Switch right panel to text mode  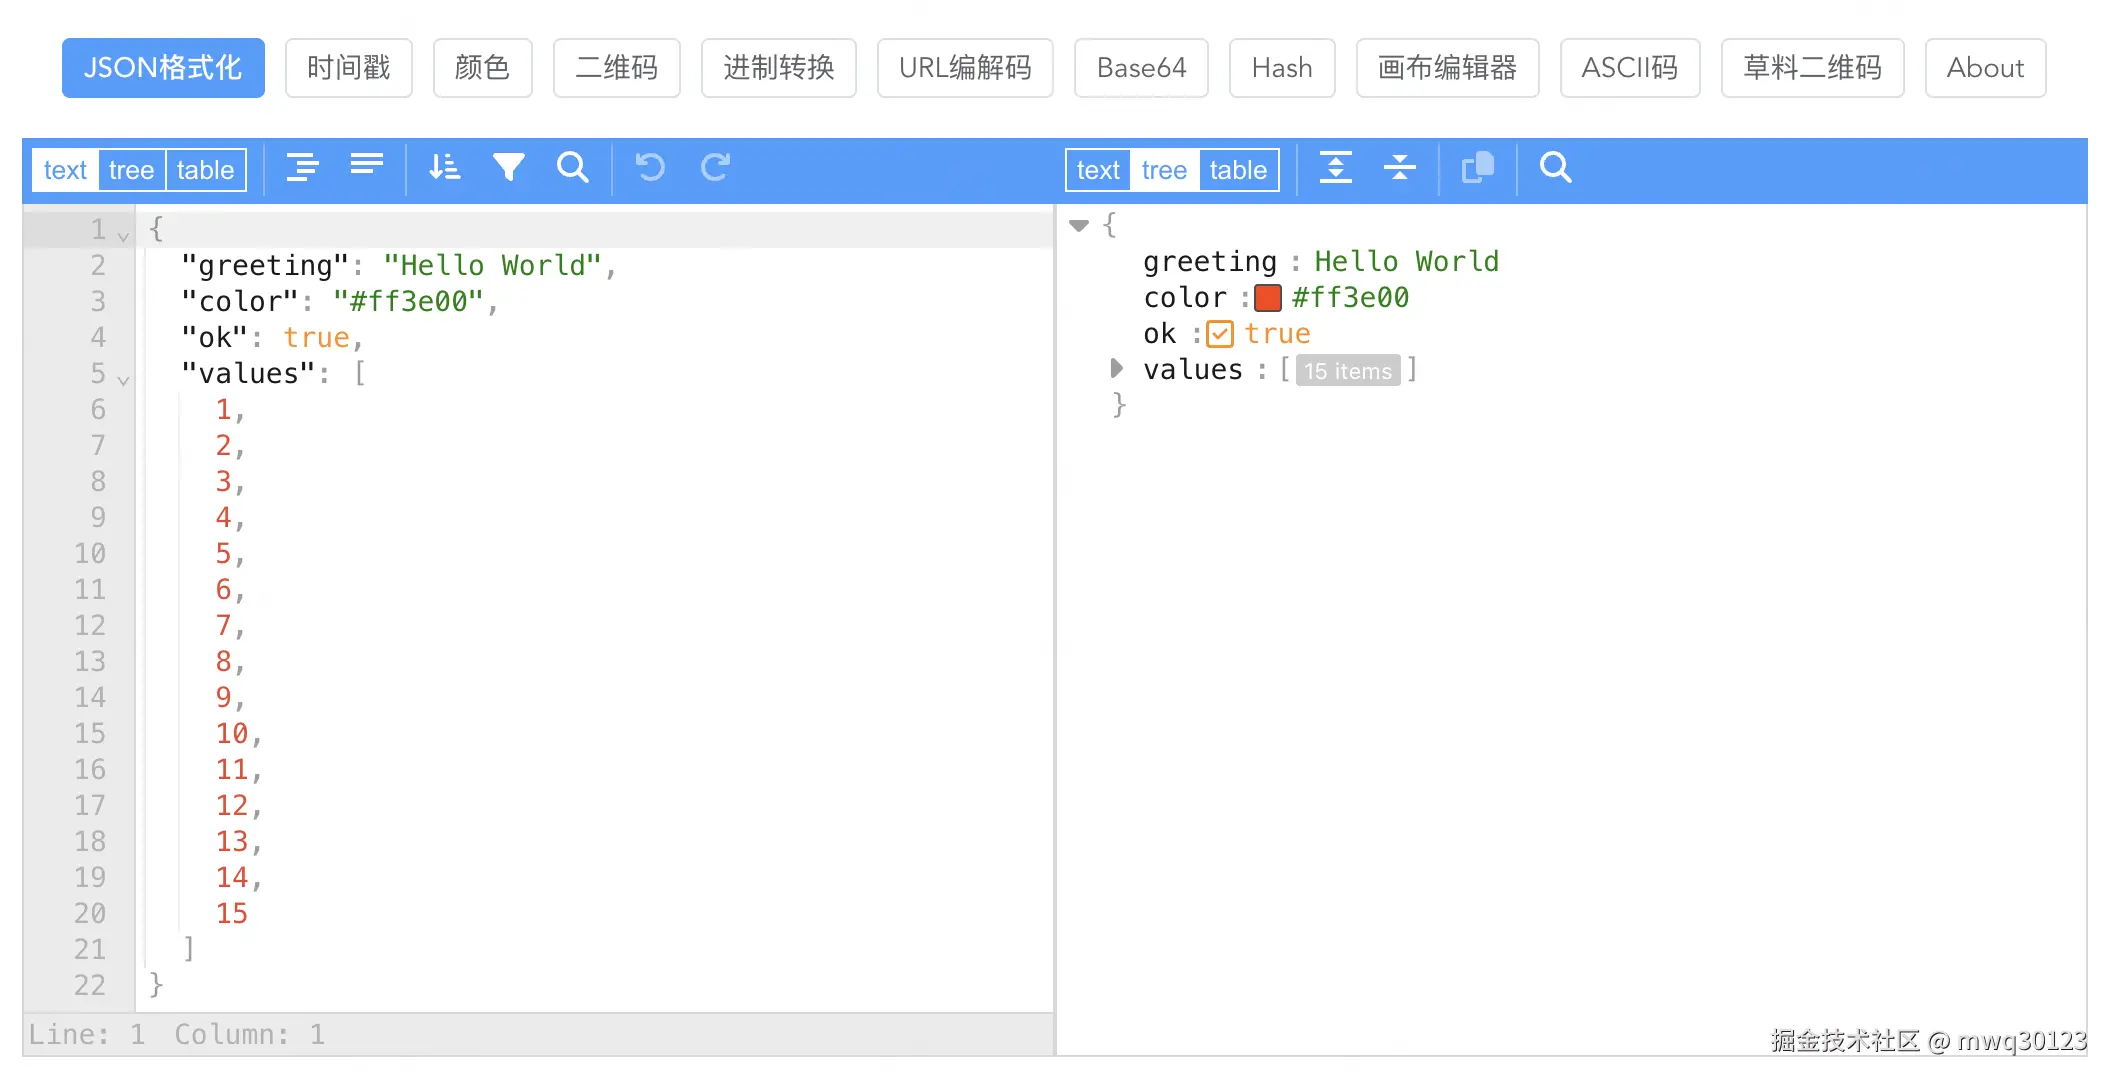tap(1097, 169)
